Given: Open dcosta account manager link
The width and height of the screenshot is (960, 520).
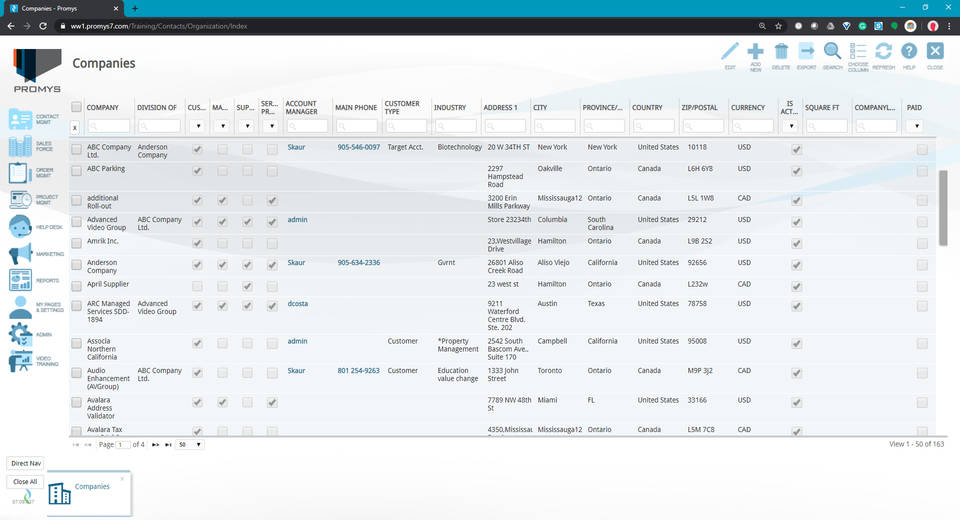Looking at the screenshot, I should (x=298, y=304).
